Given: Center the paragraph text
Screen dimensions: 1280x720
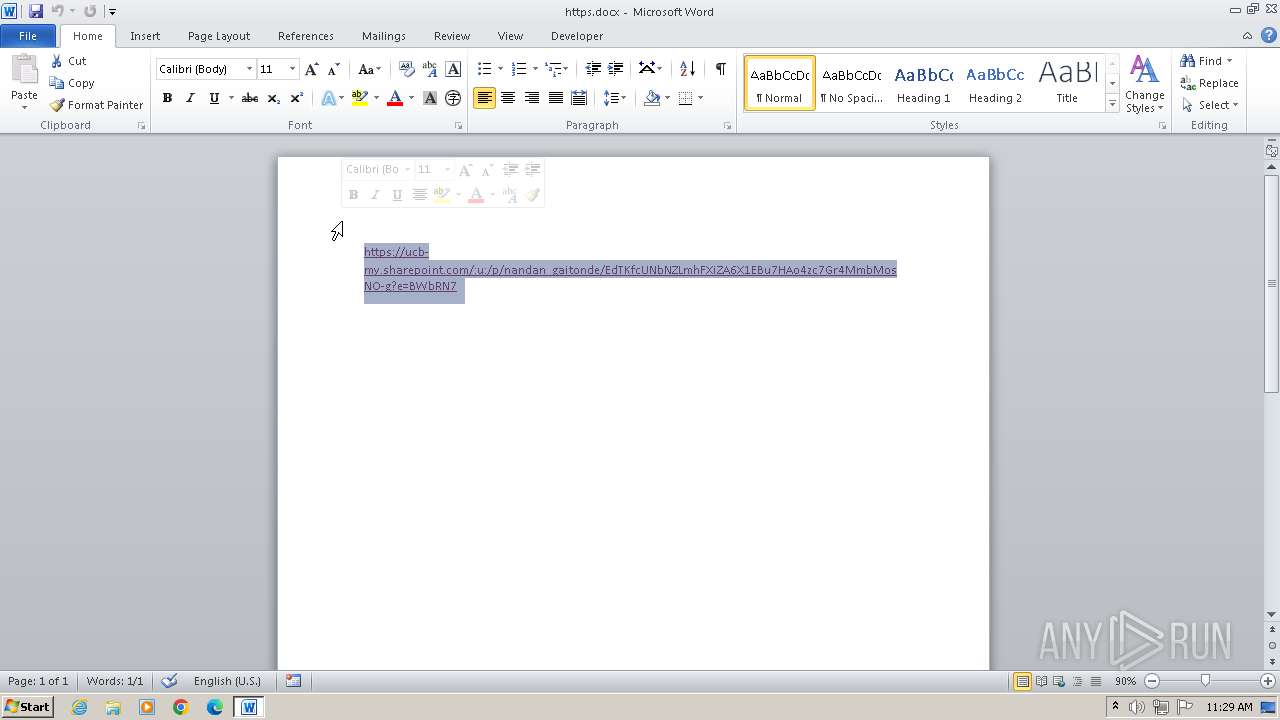Looking at the screenshot, I should point(508,98).
